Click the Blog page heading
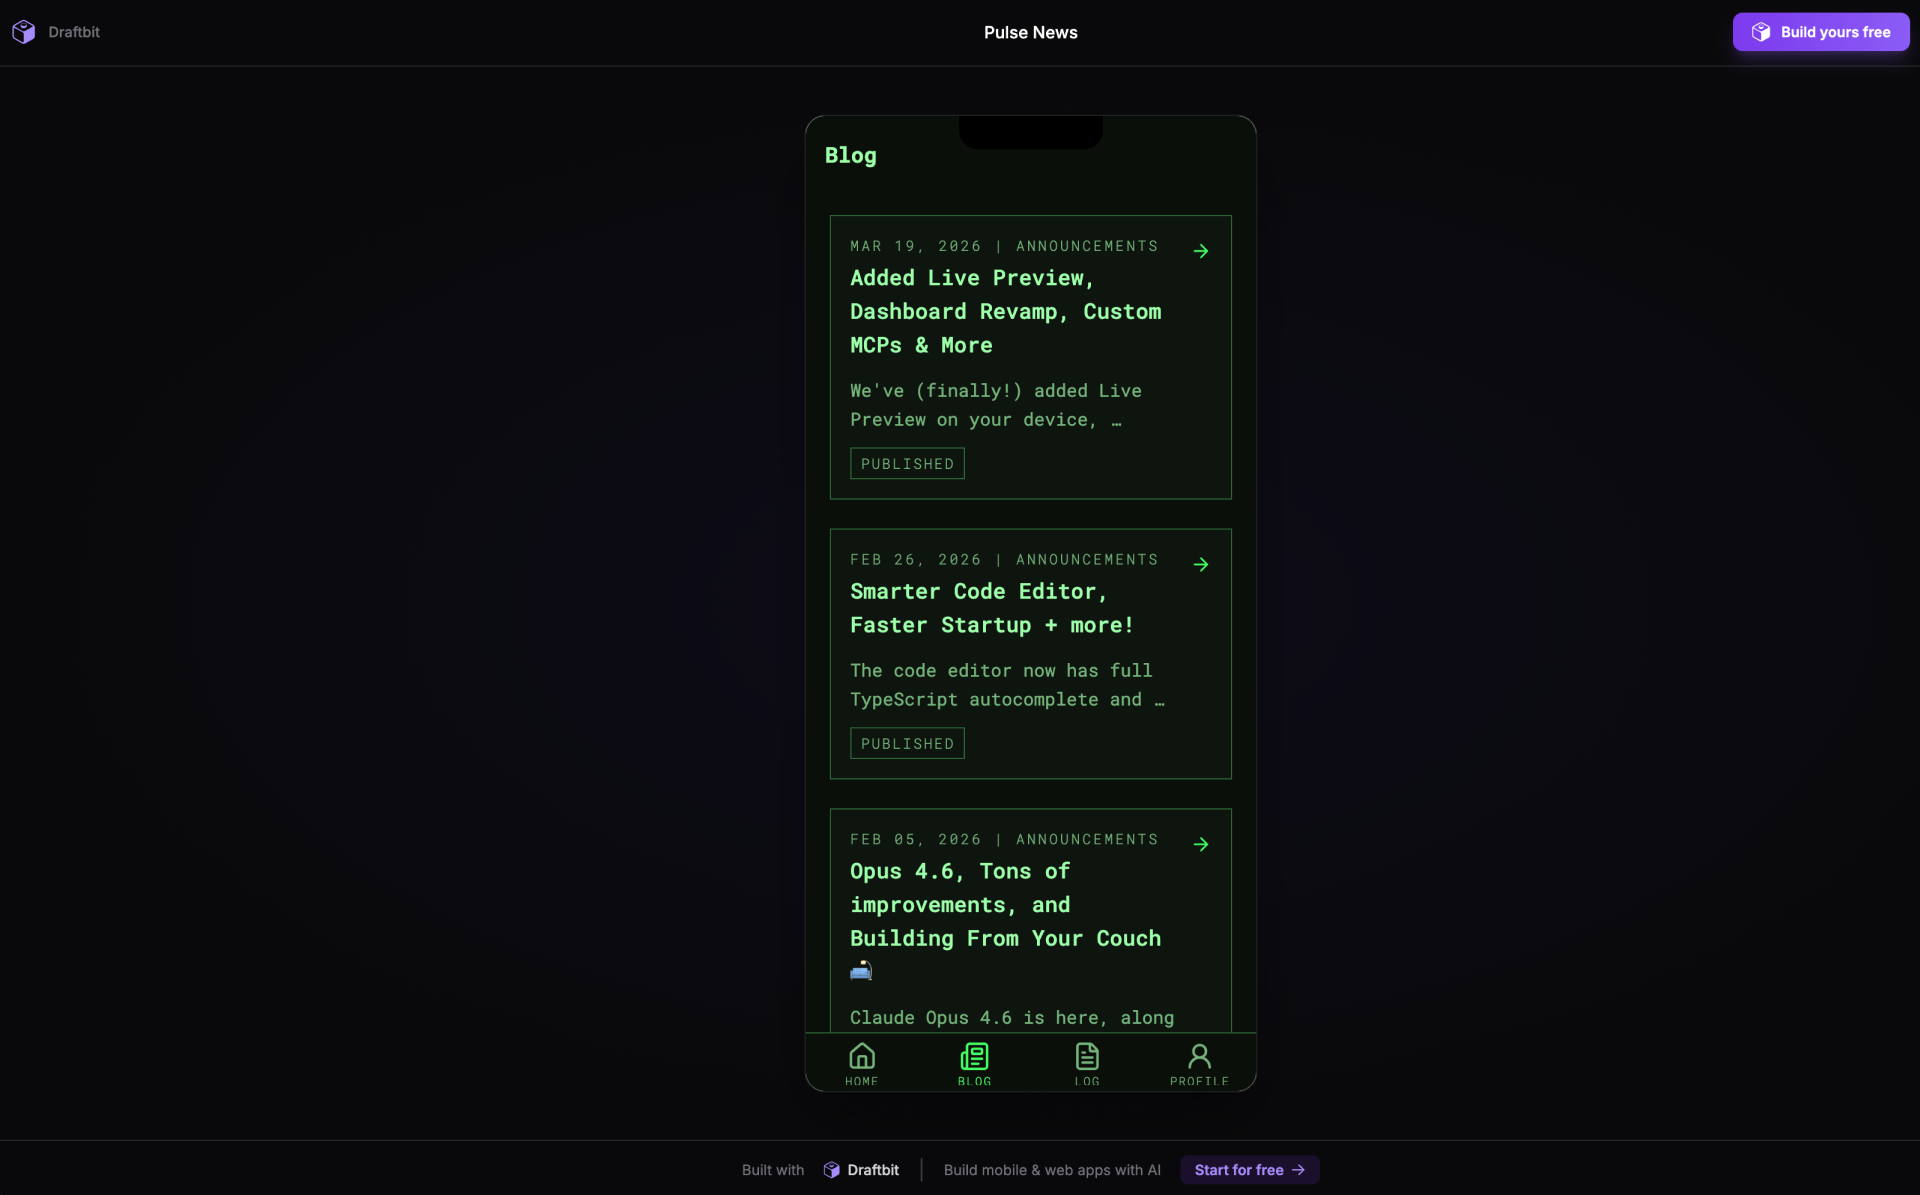Screen dimensions: 1920x1195 pos(851,155)
